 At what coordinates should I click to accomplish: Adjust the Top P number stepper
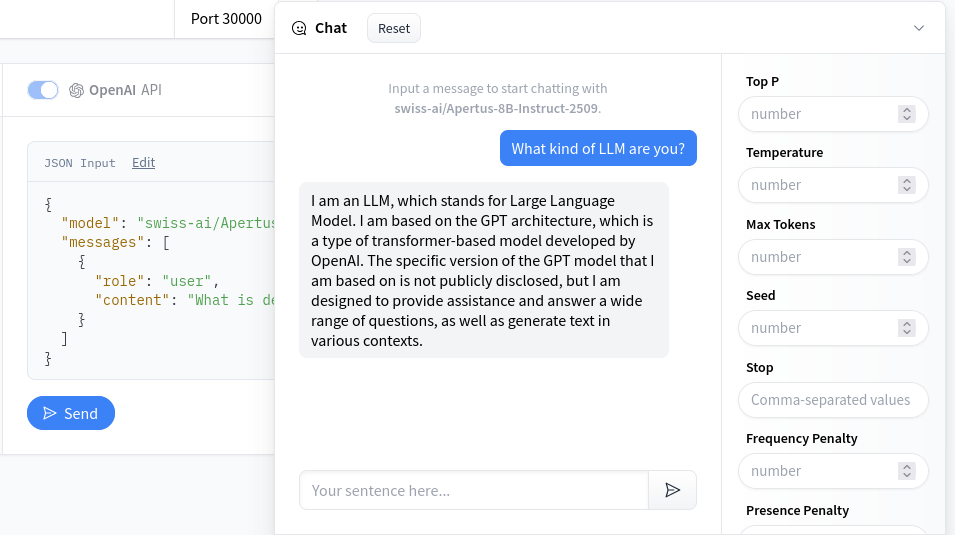(907, 114)
